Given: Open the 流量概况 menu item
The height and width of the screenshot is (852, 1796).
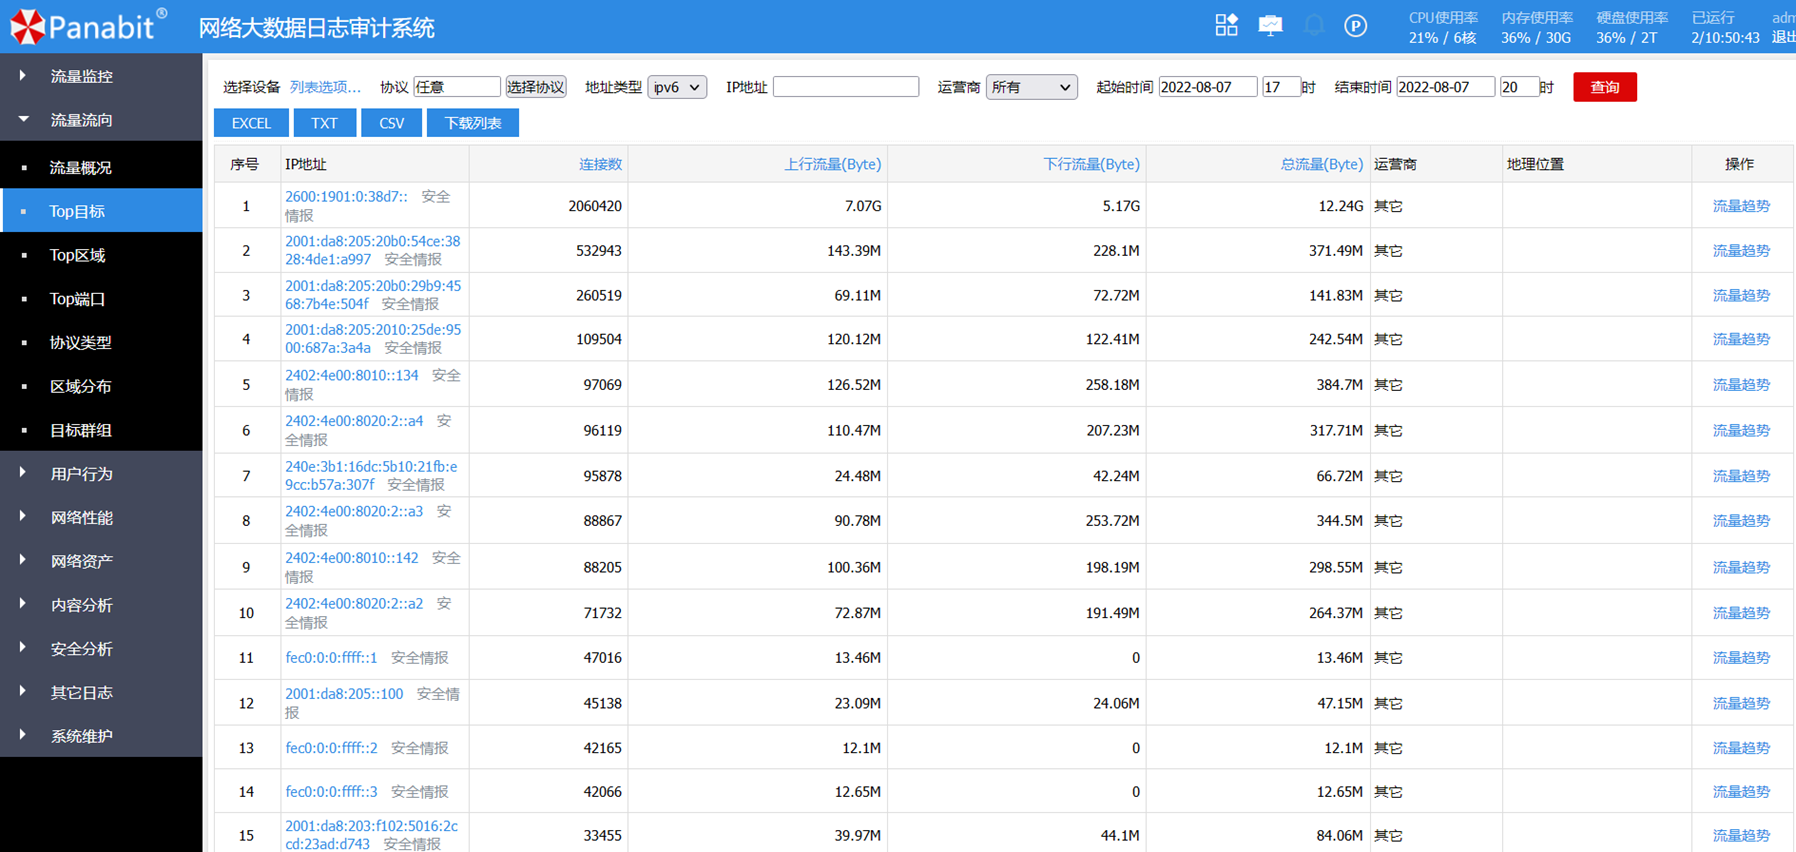Looking at the screenshot, I should pyautogui.click(x=101, y=167).
